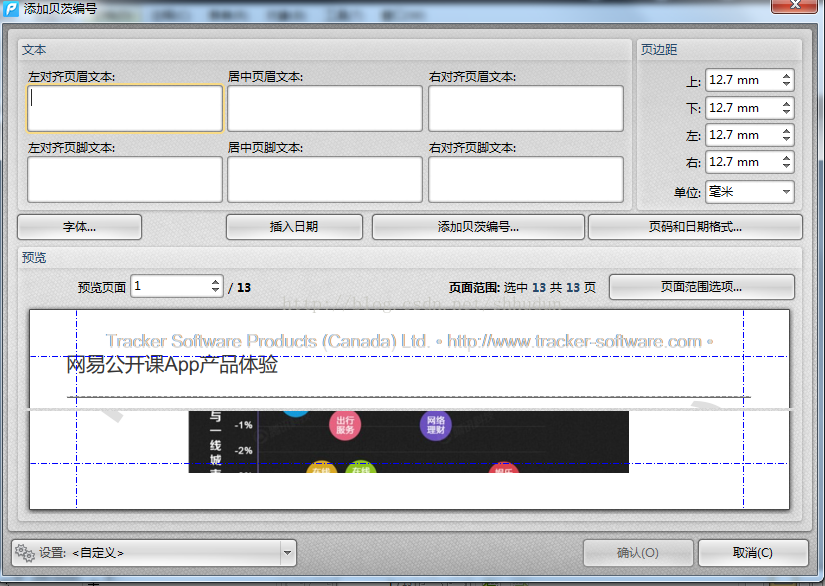Click the right-aligned footer text field
The image size is (825, 586).
pos(526,179)
